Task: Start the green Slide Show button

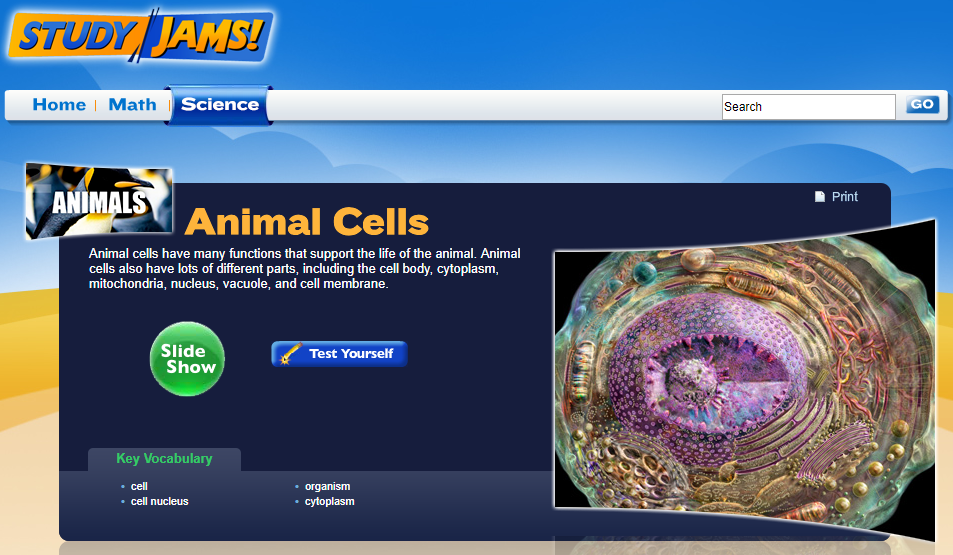Action: tap(187, 359)
